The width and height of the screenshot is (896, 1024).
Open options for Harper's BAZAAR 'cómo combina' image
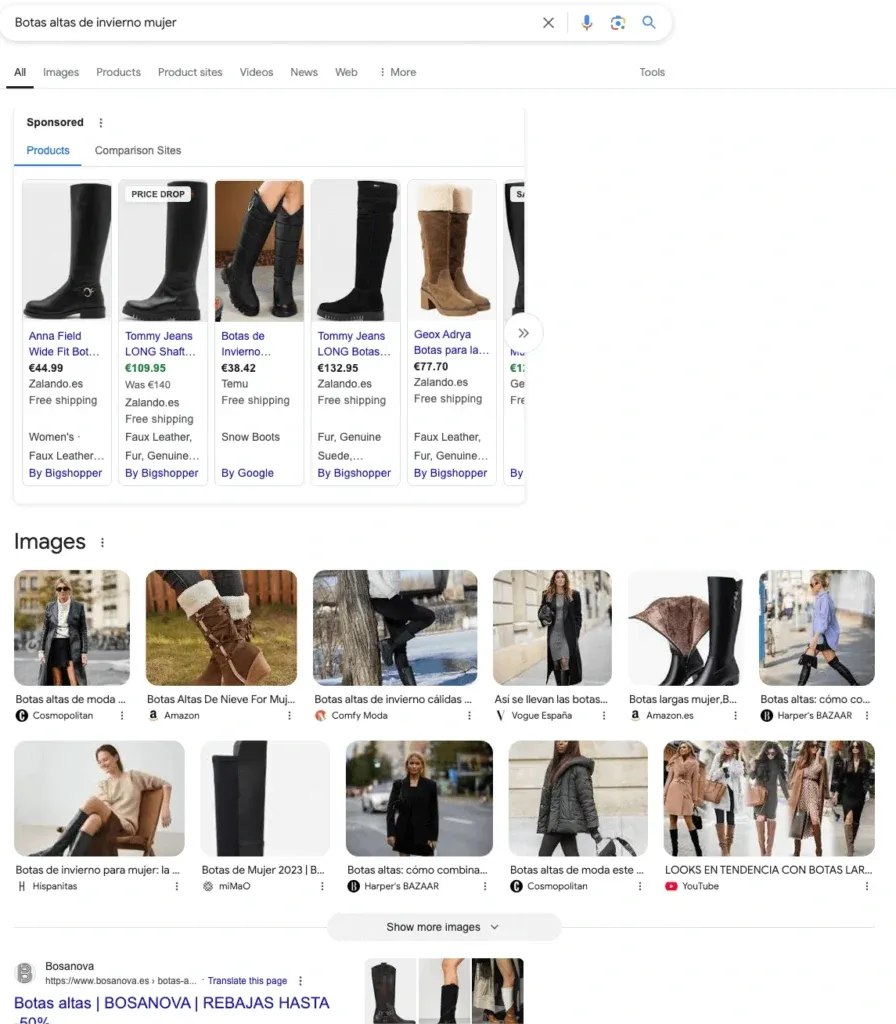(485, 886)
